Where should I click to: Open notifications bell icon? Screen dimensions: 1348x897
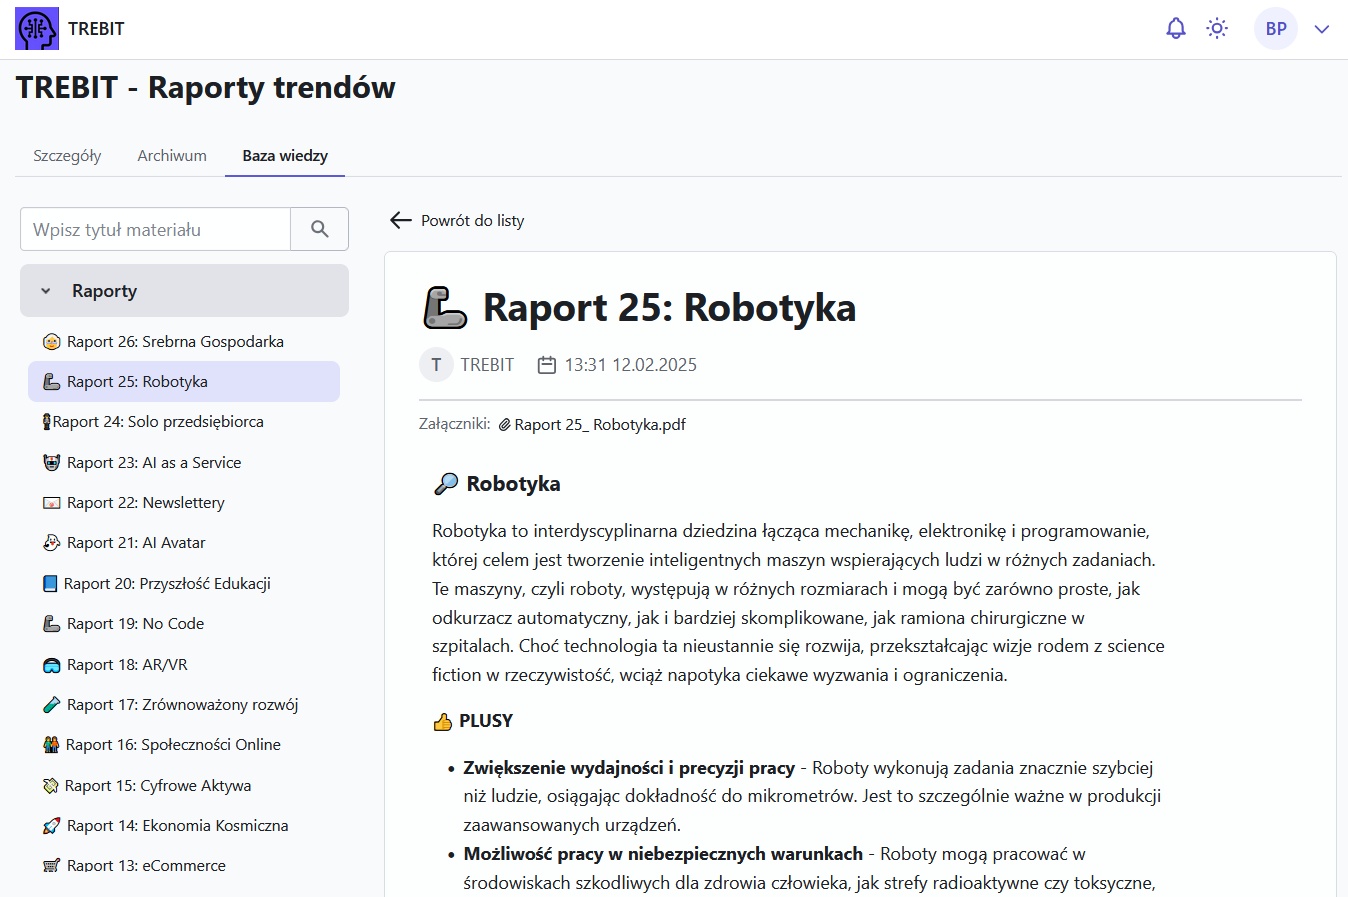click(1176, 29)
